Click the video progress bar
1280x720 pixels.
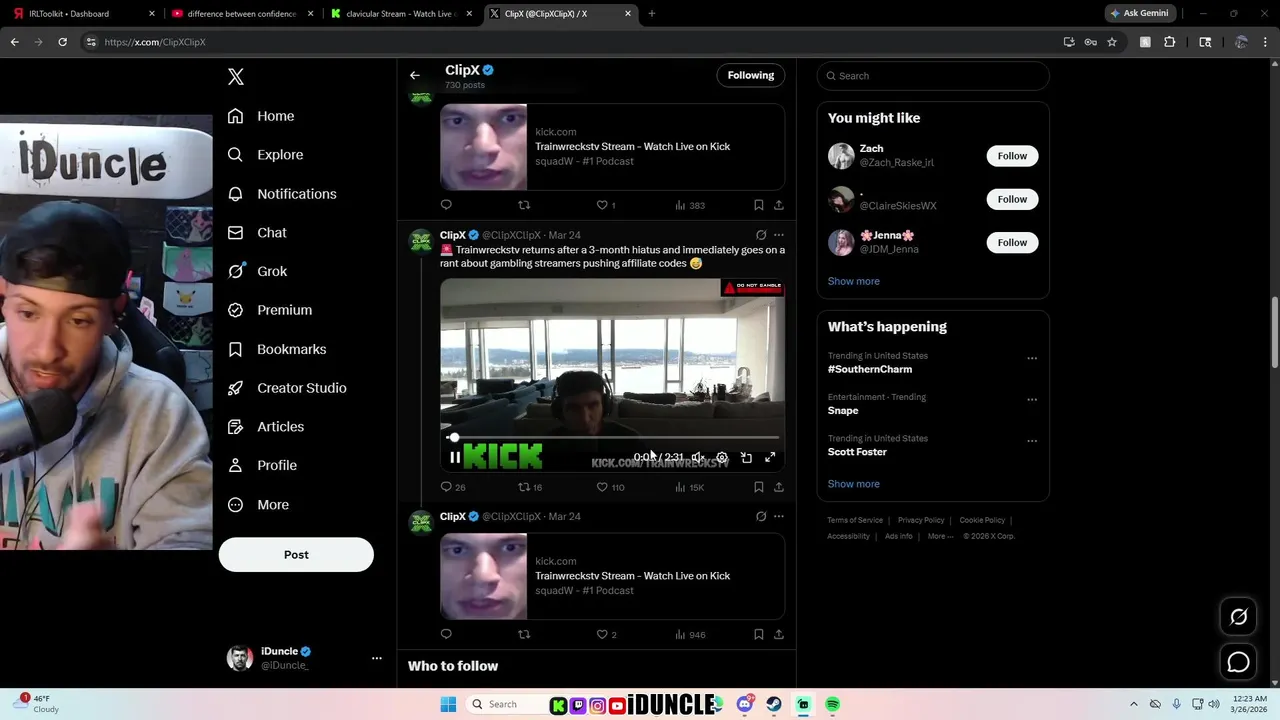point(612,437)
